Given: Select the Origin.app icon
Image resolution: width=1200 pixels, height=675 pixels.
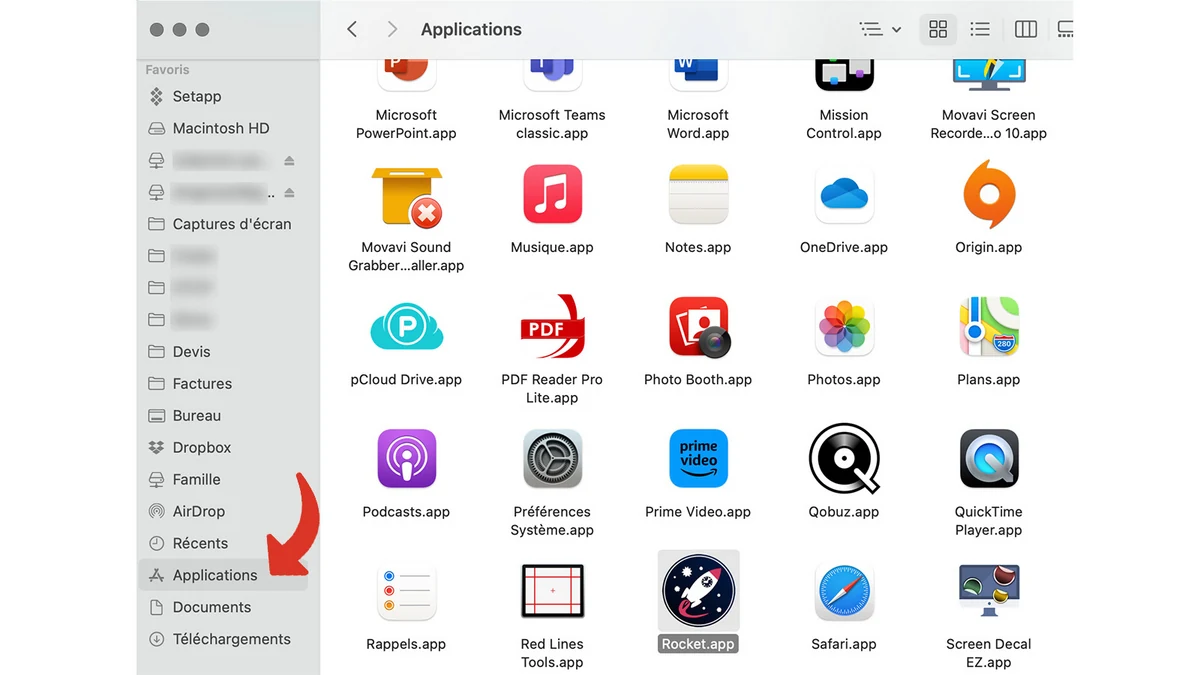Looking at the screenshot, I should [x=989, y=194].
